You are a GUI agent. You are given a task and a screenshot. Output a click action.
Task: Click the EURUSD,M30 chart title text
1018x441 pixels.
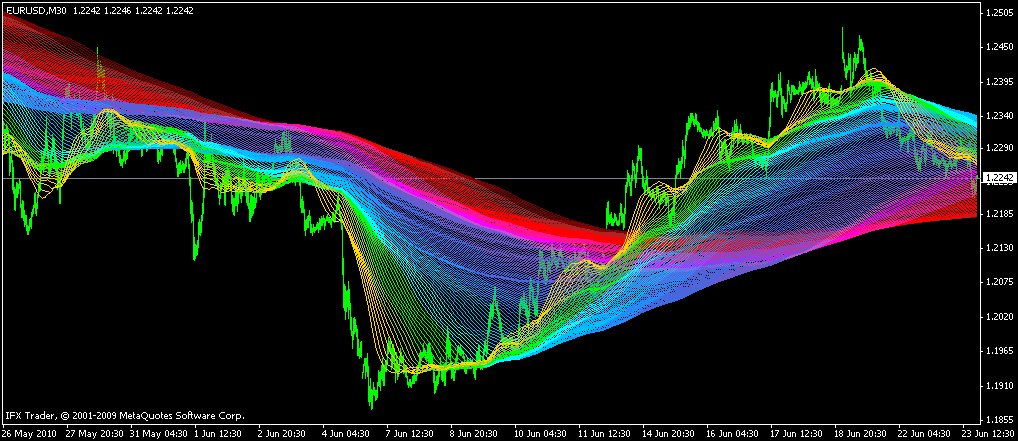(x=36, y=10)
